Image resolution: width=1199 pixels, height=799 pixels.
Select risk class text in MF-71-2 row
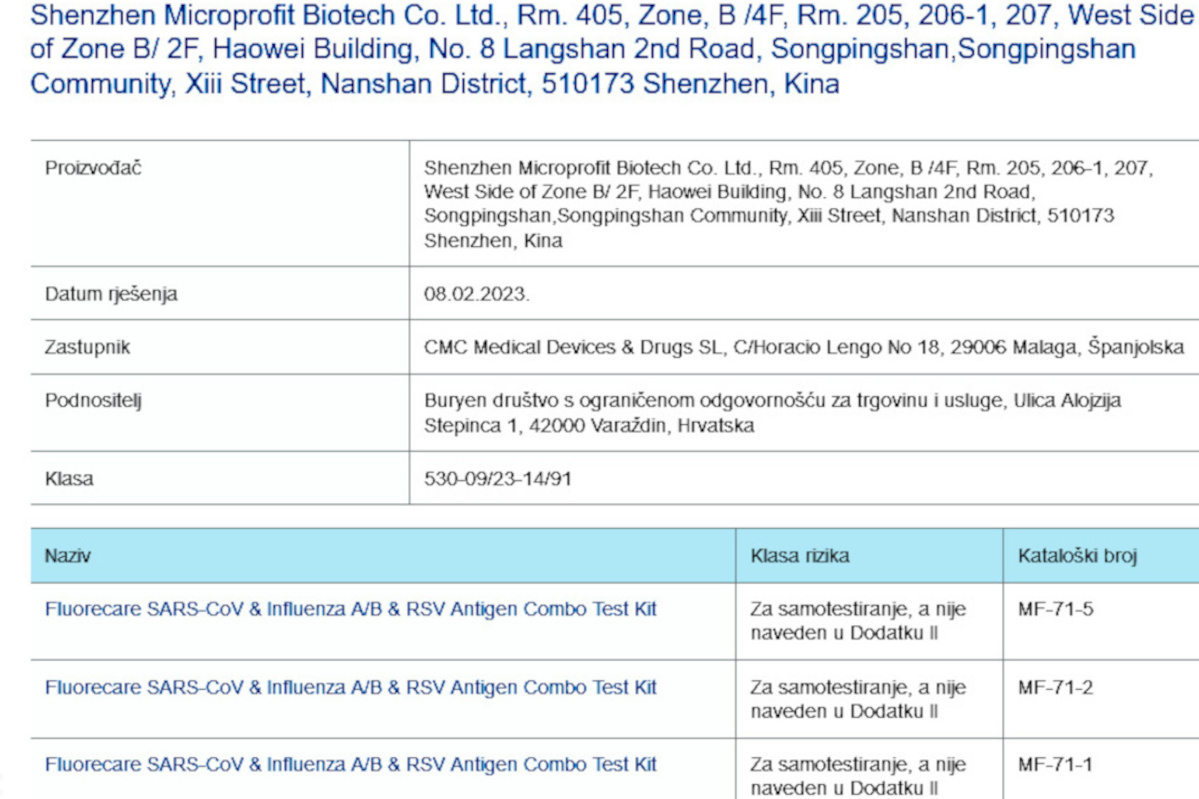click(858, 699)
